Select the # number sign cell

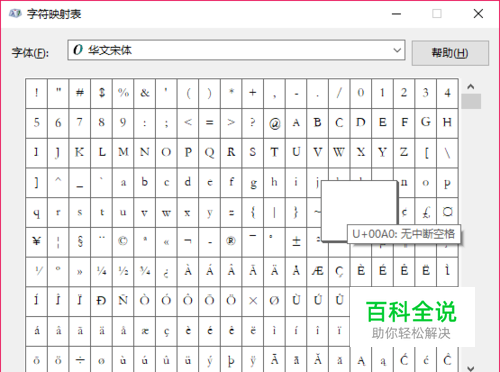pyautogui.click(x=80, y=93)
